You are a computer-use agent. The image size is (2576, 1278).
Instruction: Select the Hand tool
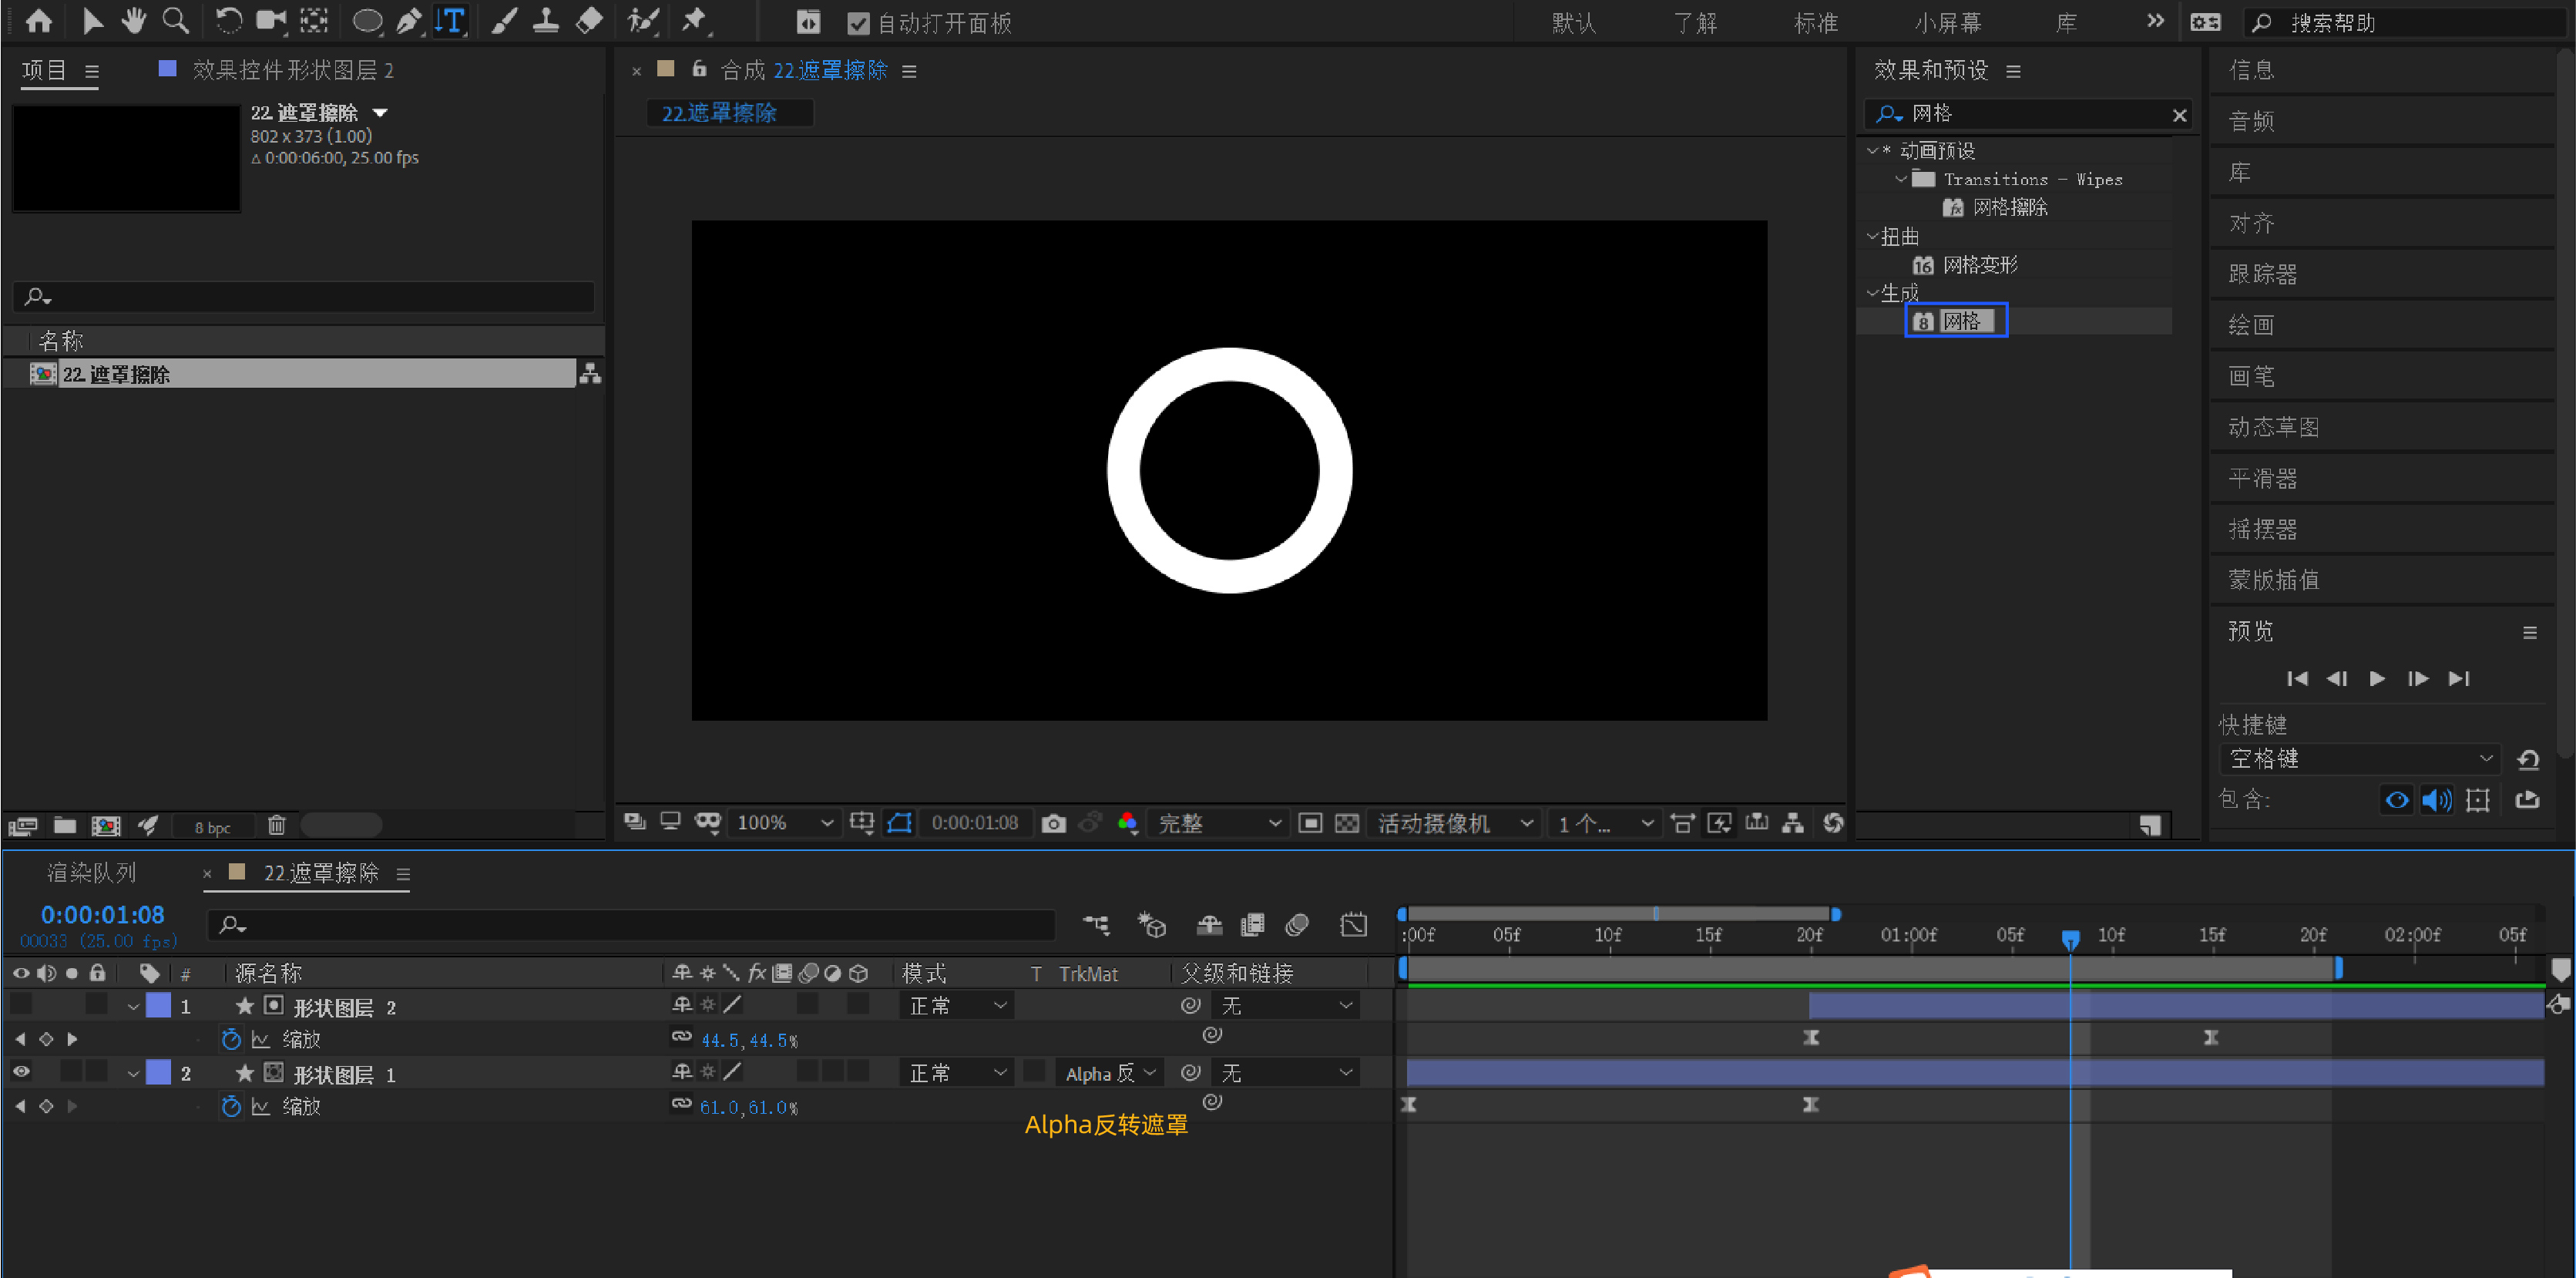click(x=133, y=21)
